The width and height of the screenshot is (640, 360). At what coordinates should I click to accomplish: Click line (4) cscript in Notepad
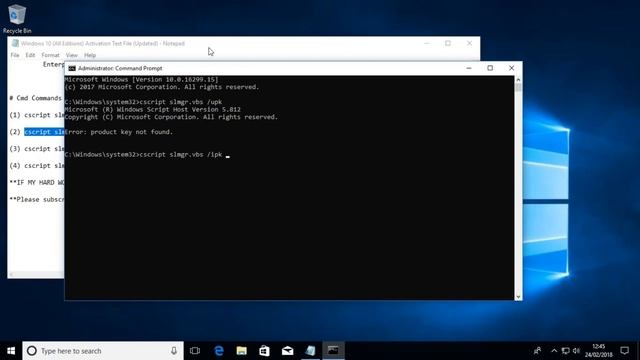tap(37, 165)
